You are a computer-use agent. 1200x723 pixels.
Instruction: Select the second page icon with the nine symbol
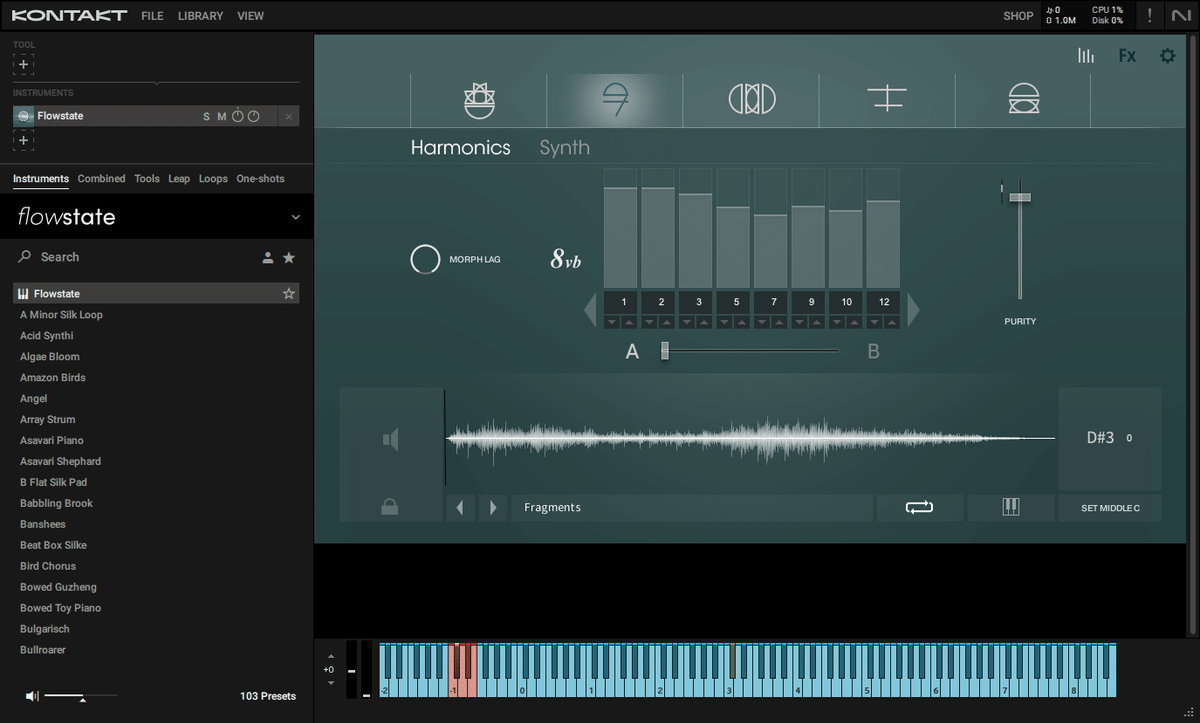(615, 99)
